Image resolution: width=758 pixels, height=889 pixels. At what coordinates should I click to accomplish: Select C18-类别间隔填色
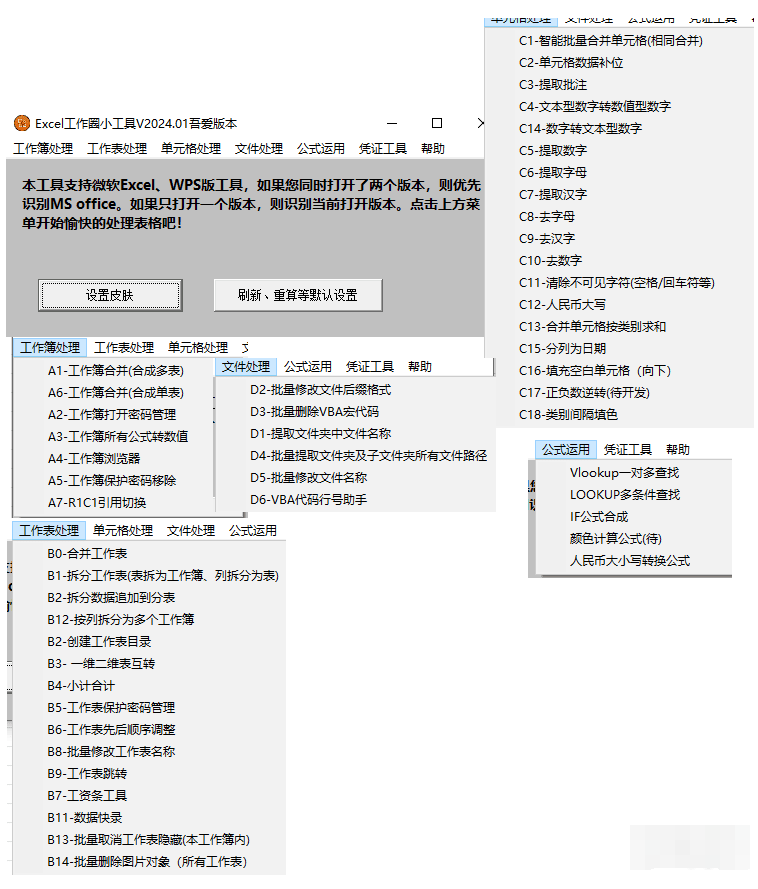pyautogui.click(x=569, y=415)
